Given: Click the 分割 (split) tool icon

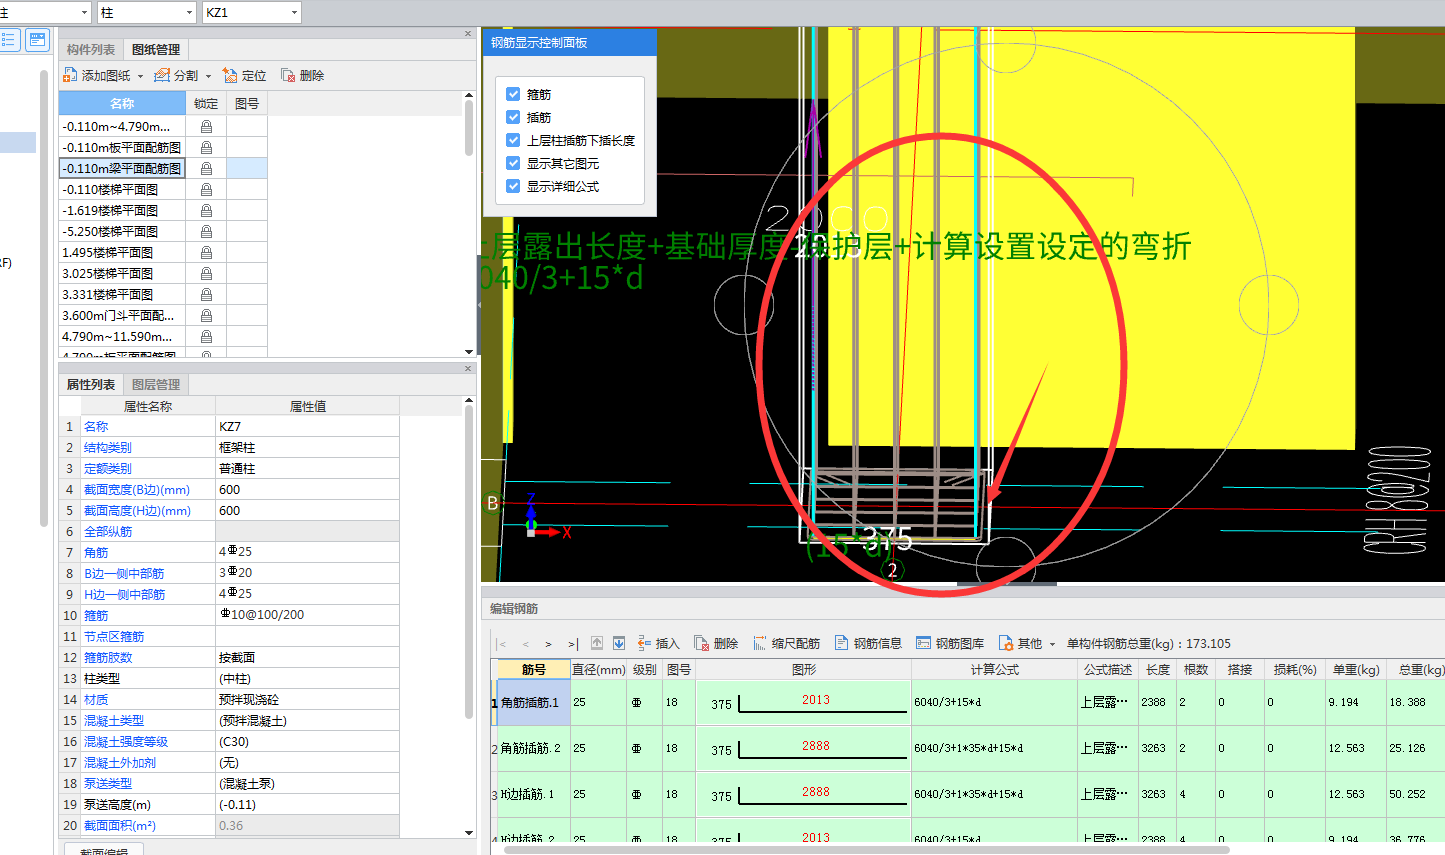Looking at the screenshot, I should pos(162,75).
